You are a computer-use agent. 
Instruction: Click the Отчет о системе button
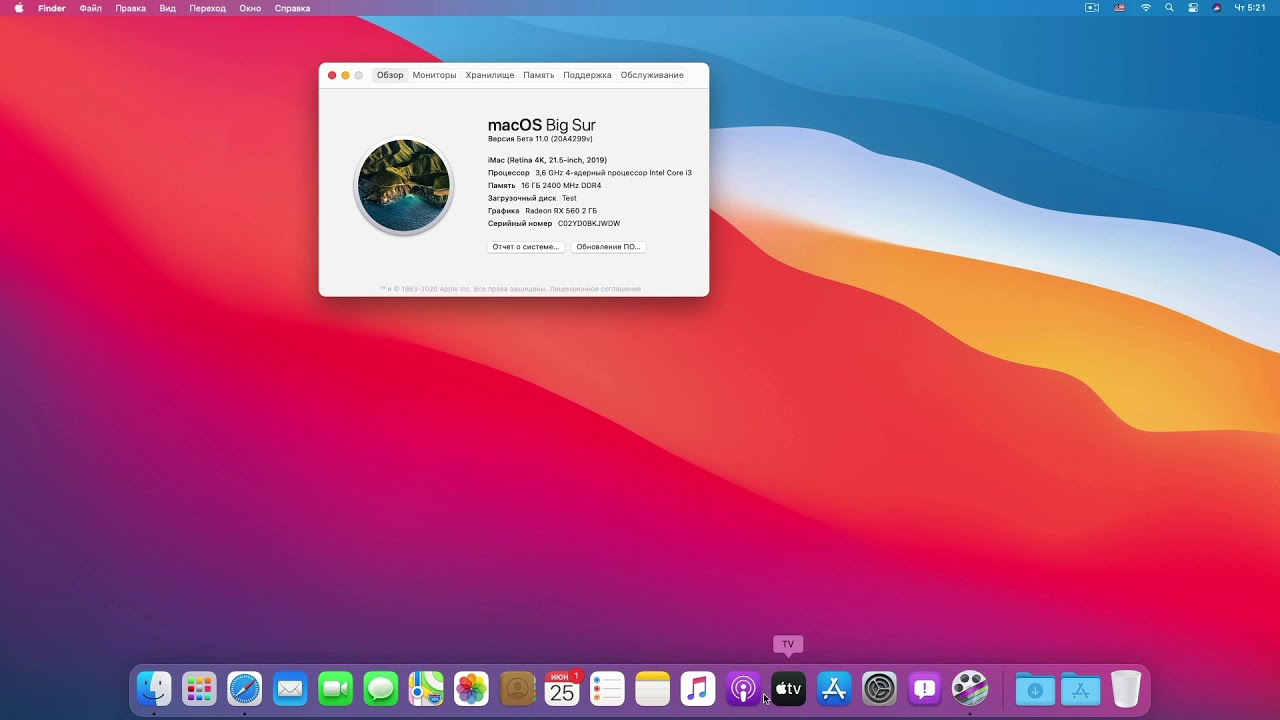coord(526,247)
